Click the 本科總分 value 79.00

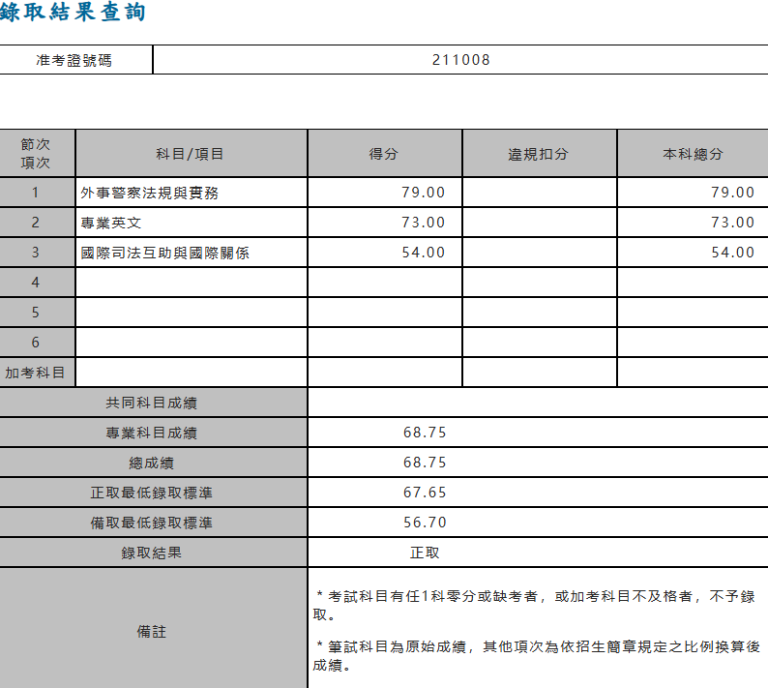click(x=733, y=192)
